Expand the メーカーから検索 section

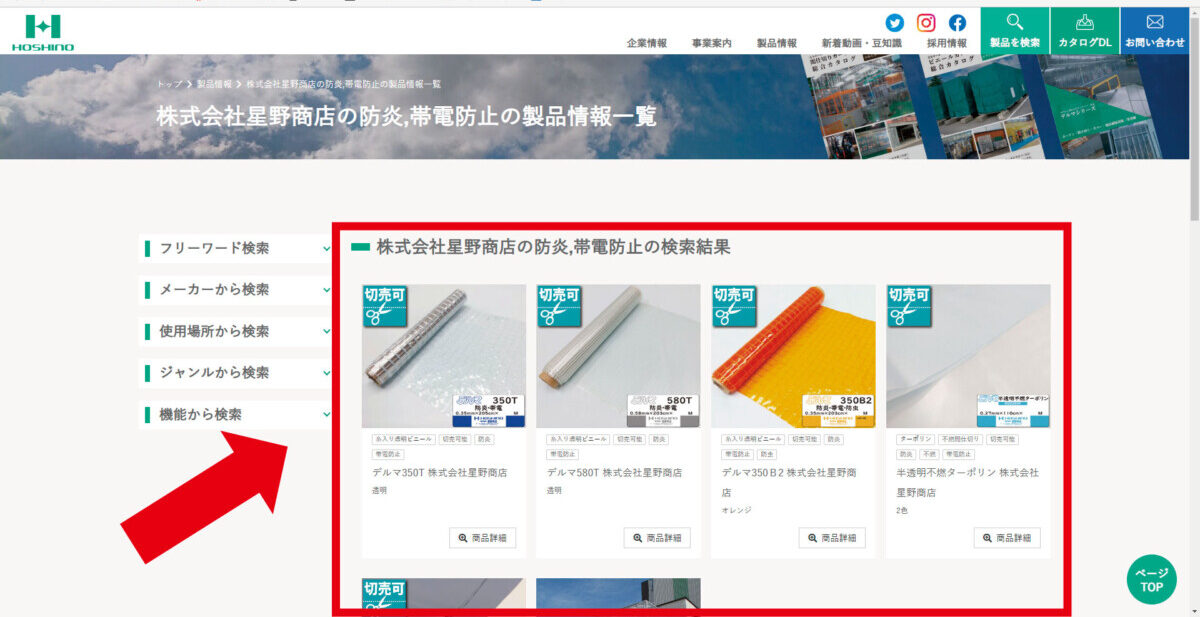pyautogui.click(x=235, y=289)
